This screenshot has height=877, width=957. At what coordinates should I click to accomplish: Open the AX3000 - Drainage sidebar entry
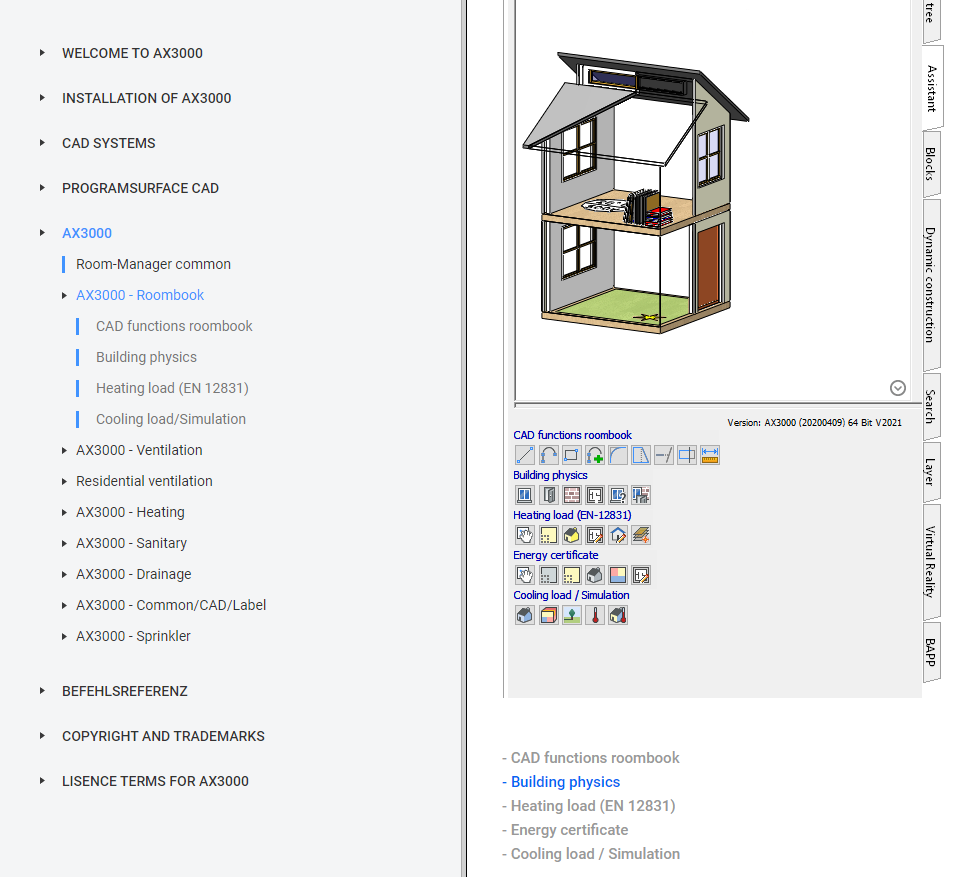point(134,574)
